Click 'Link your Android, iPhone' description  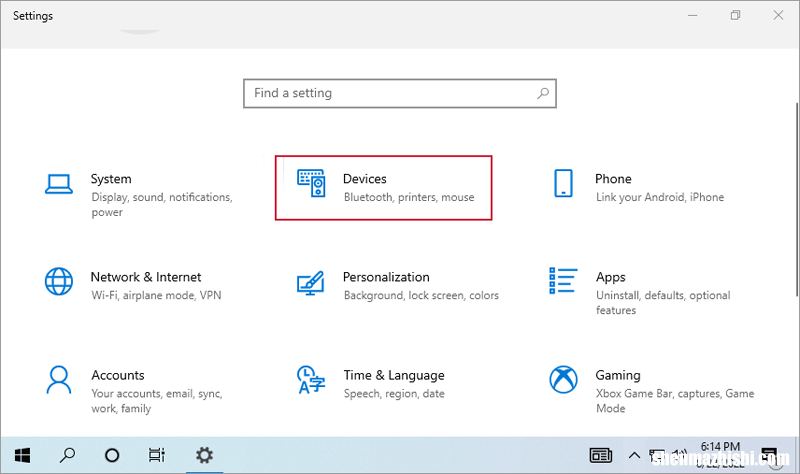coord(660,197)
